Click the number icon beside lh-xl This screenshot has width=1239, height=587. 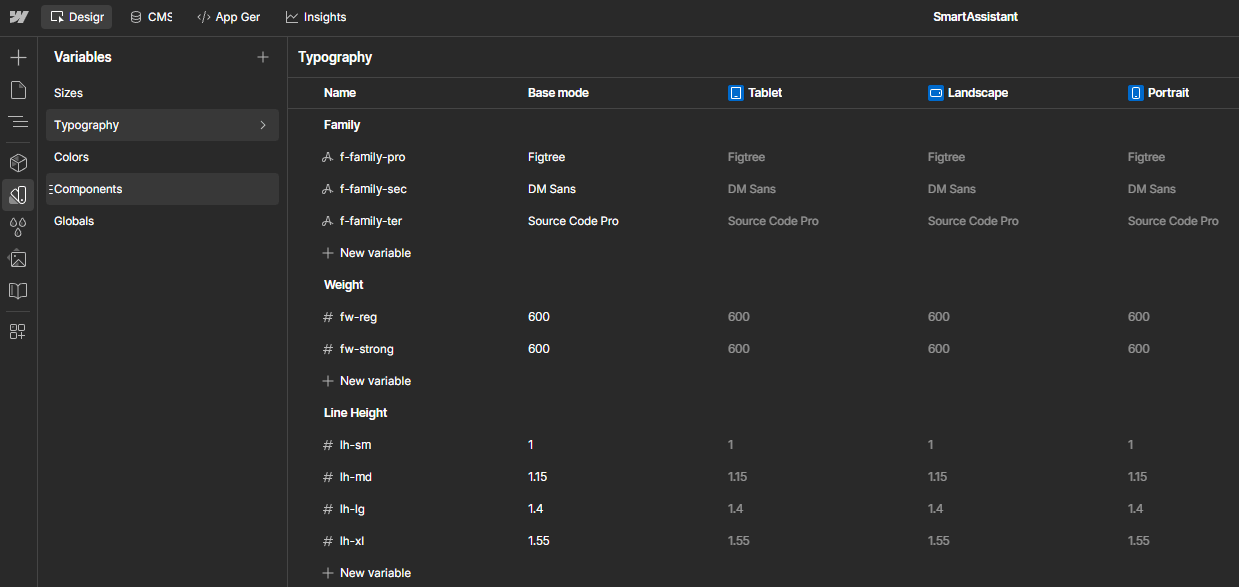[327, 541]
